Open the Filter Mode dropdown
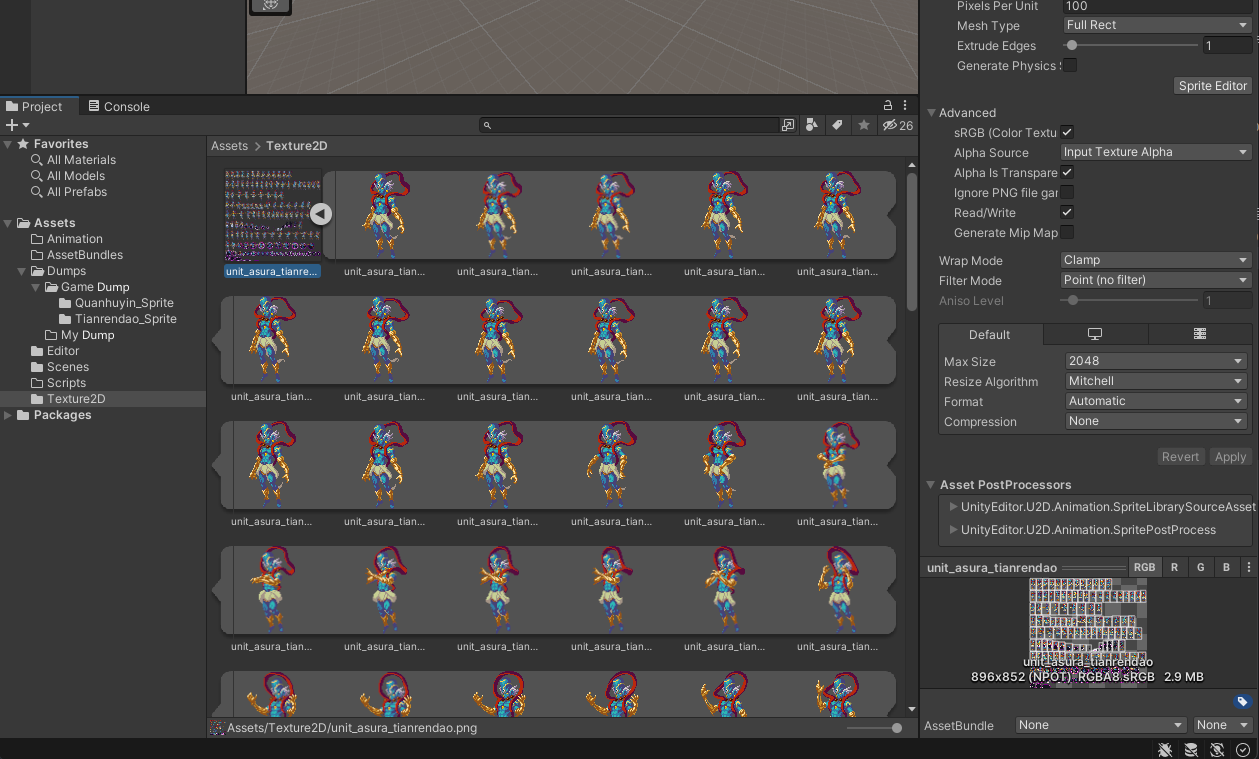1259x759 pixels. tap(1156, 280)
